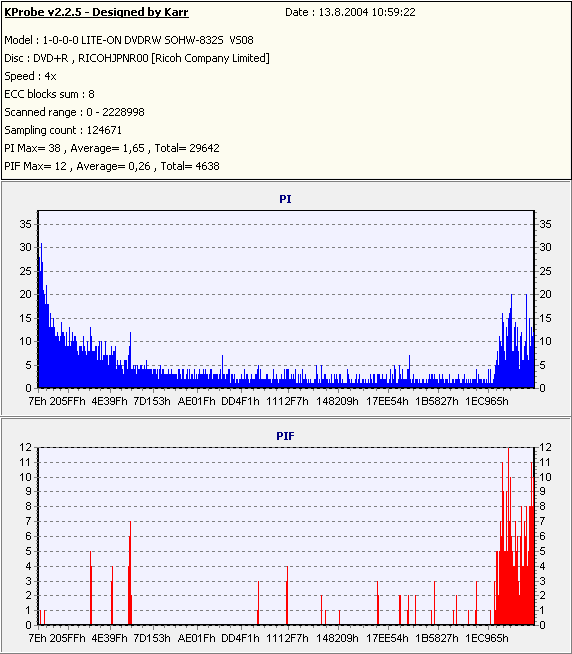Click the tallest blue PI spike above 30
The height and width of the screenshot is (654, 572).
41,315
